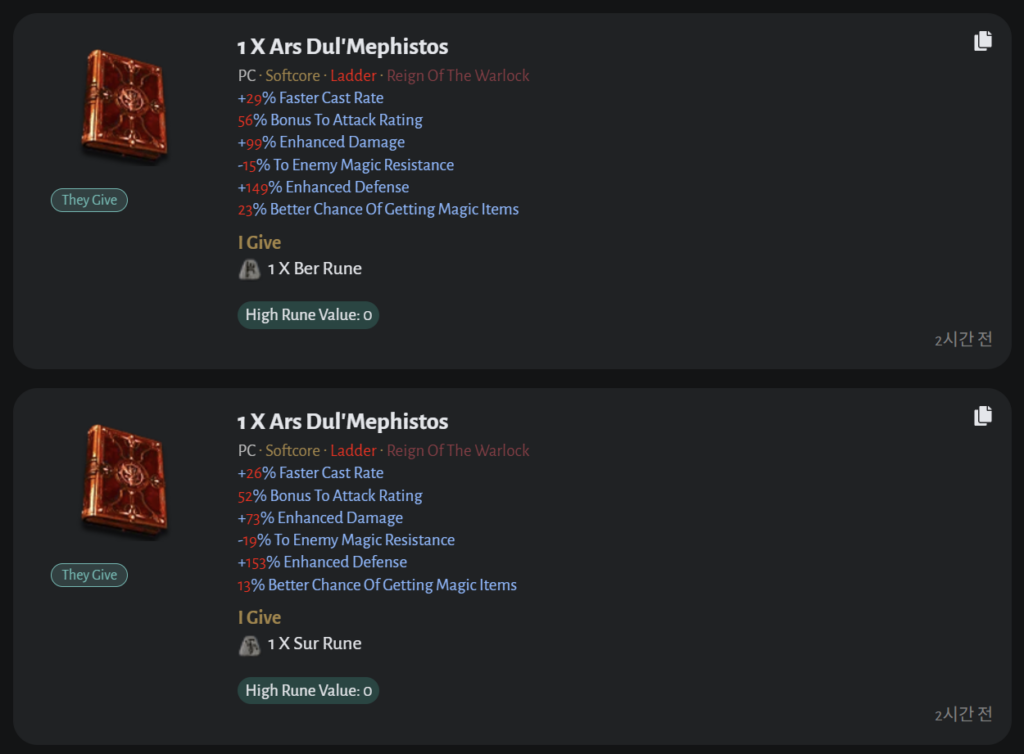Click Reign Of The Warlock in the Sur Rune listing

458,451
